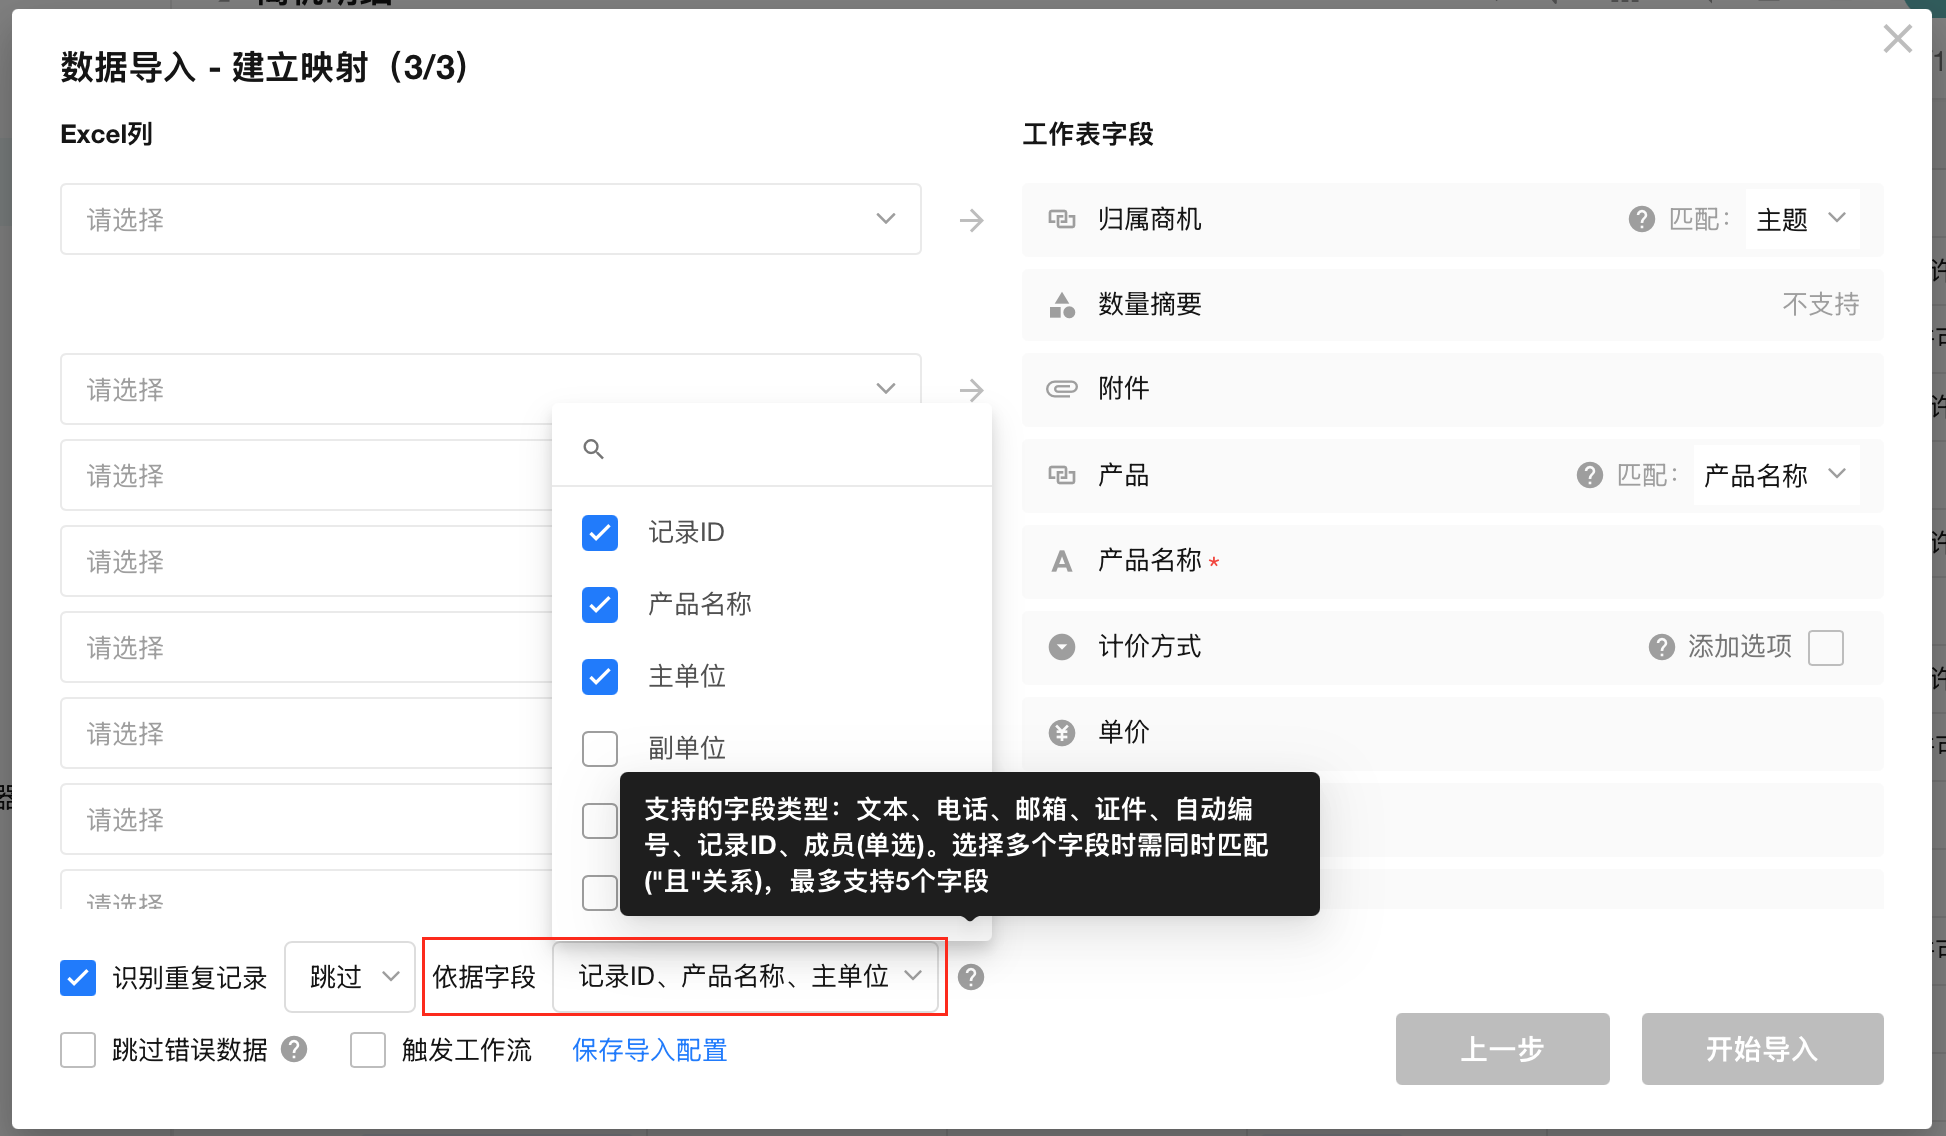This screenshot has height=1136, width=1946.
Task: Open first Excel列 请选择 selector
Action: (490, 219)
